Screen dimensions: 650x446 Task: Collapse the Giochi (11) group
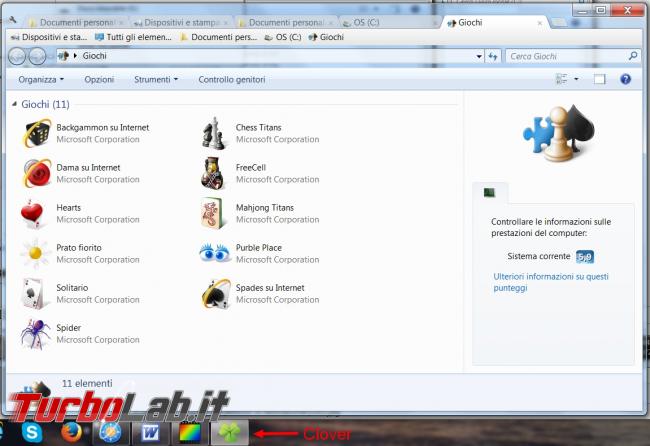[x=15, y=104]
